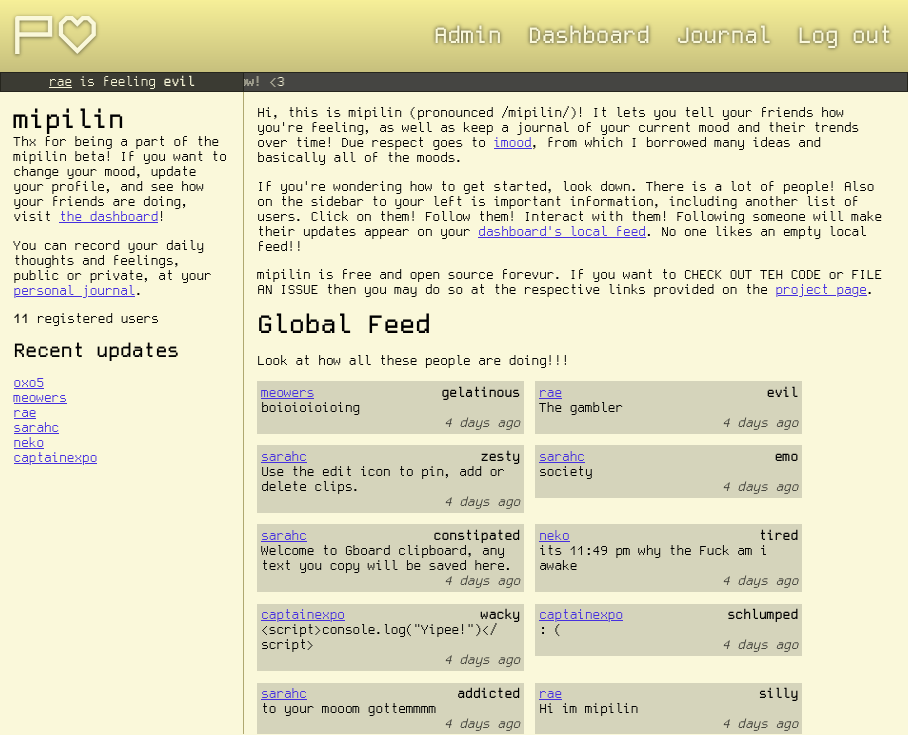This screenshot has width=908, height=735.
Task: Open rae's profile from the ticker bar
Action: coord(60,82)
